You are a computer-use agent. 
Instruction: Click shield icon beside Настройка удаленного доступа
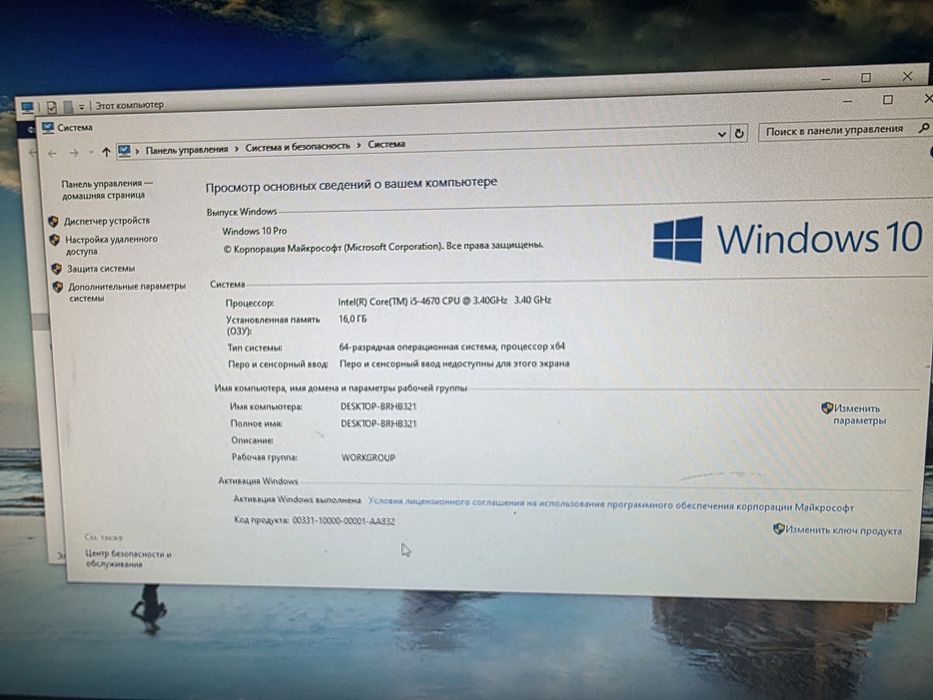pyautogui.click(x=55, y=240)
